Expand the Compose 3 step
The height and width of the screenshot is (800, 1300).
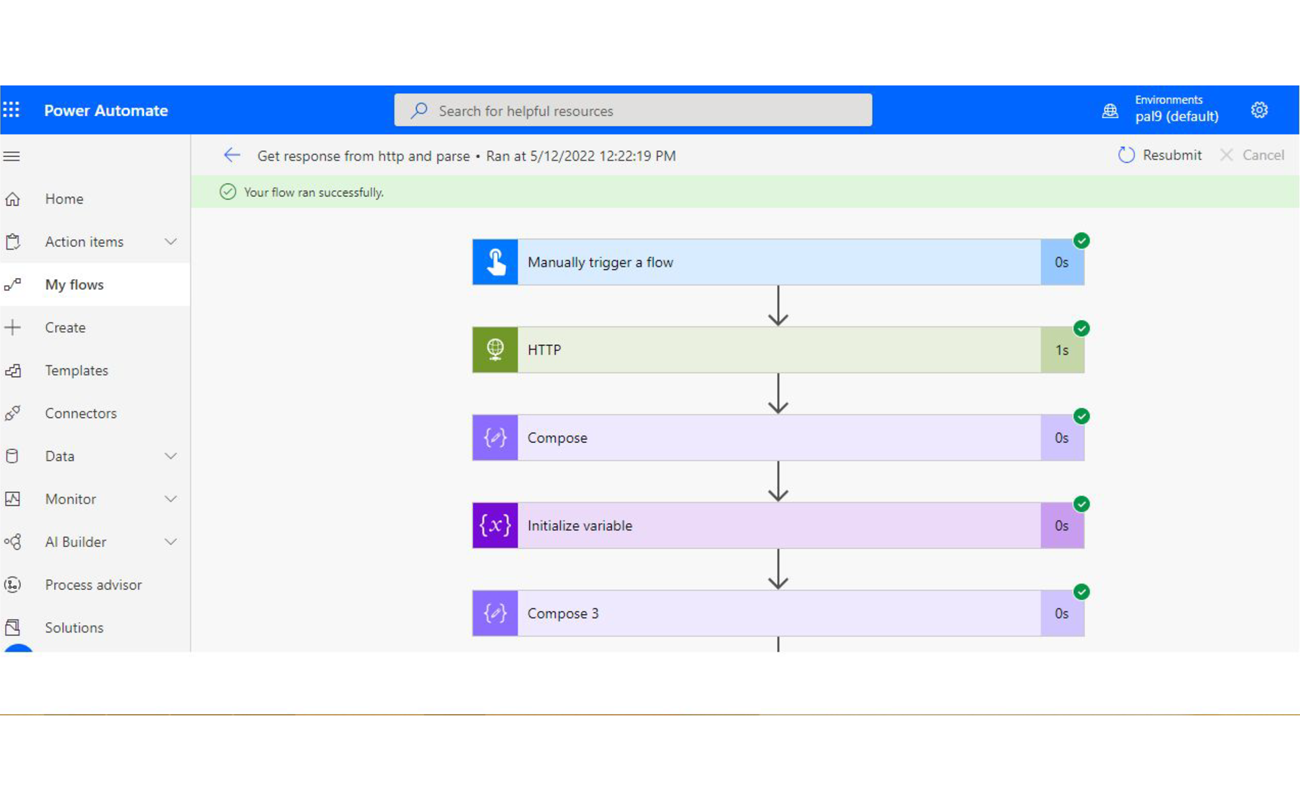tap(778, 614)
